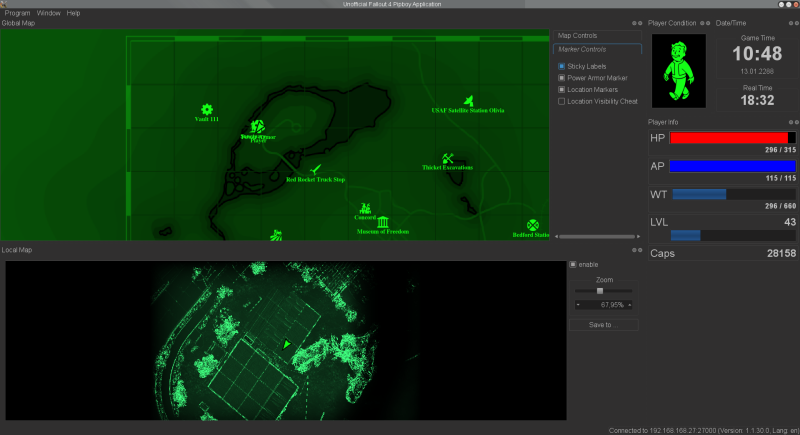Click the red HP progress bar
Image resolution: width=800 pixels, height=435 pixels.
733,138
